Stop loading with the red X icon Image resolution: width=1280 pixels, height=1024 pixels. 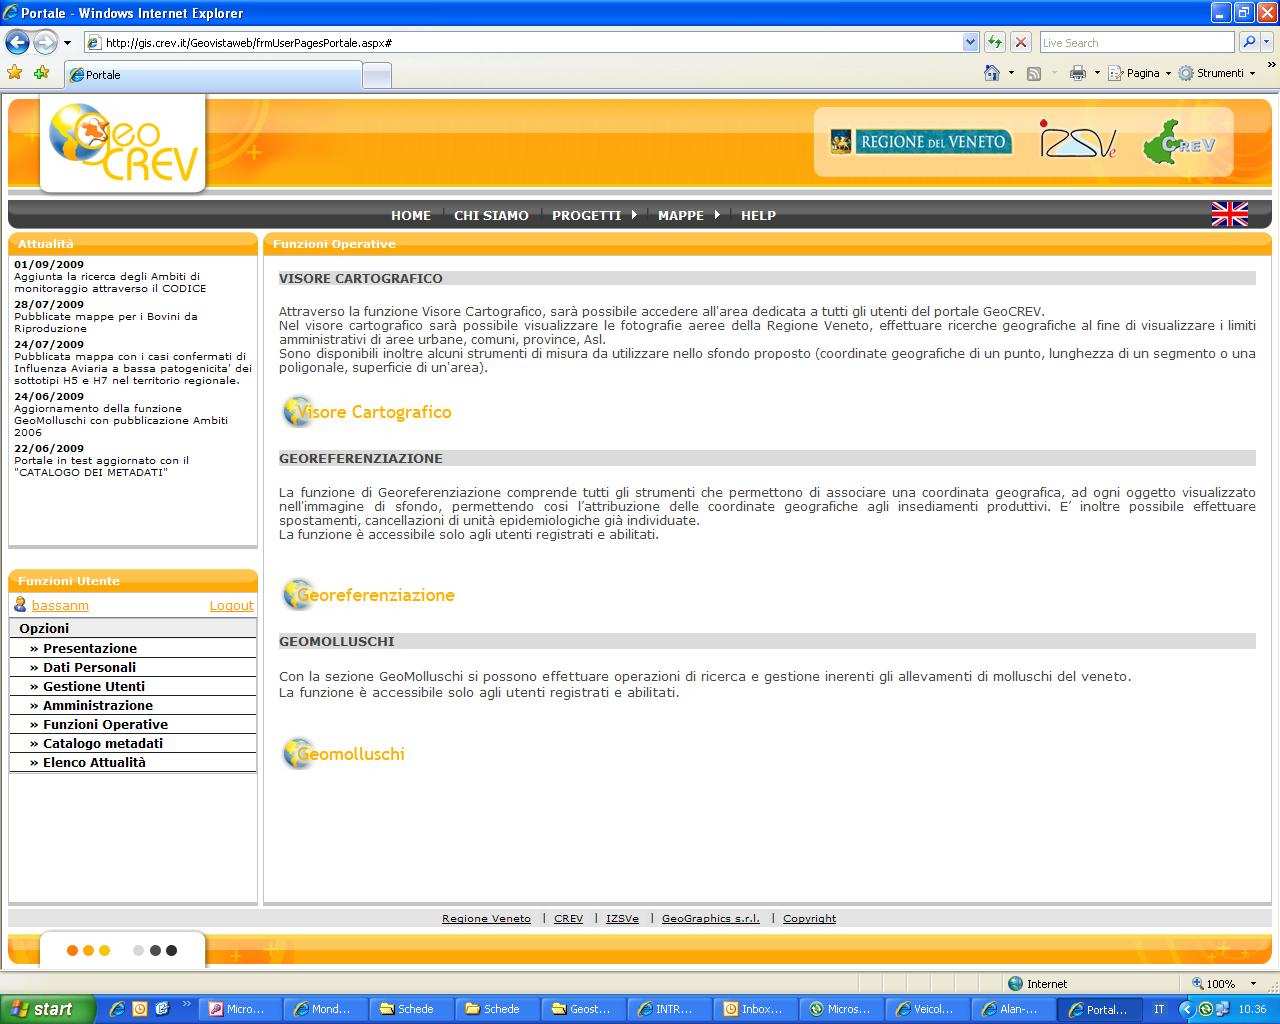[1021, 42]
